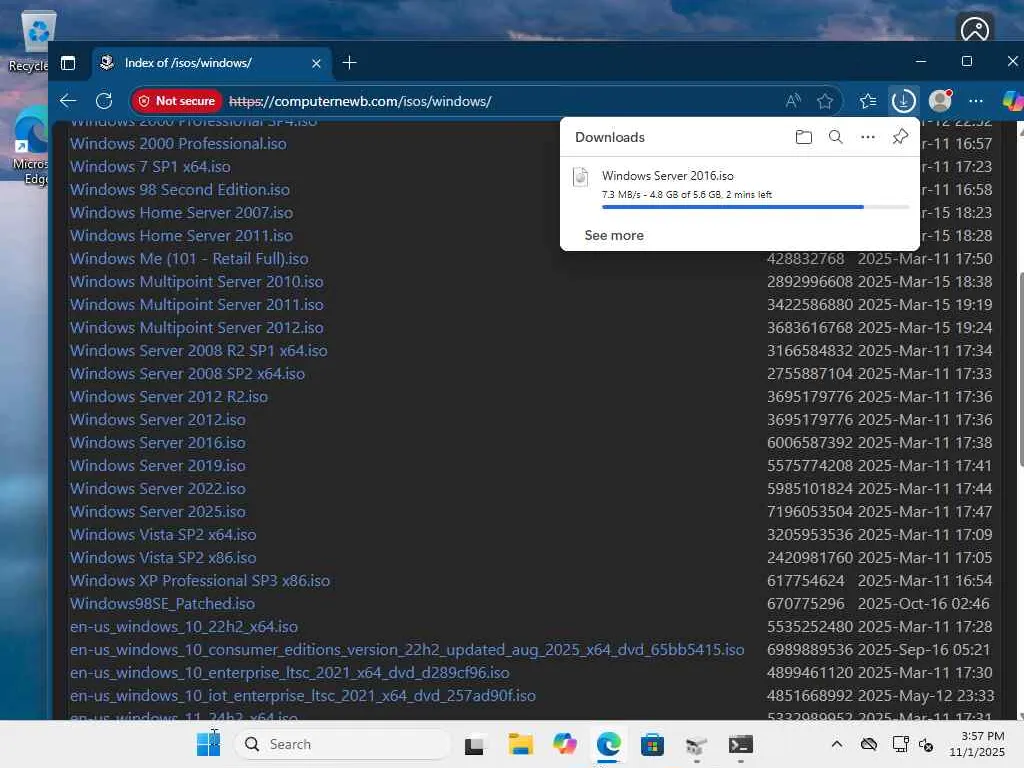Viewport: 1024px width, 768px height.
Task: Open Edge Settings and more menu
Action: pyautogui.click(x=976, y=101)
